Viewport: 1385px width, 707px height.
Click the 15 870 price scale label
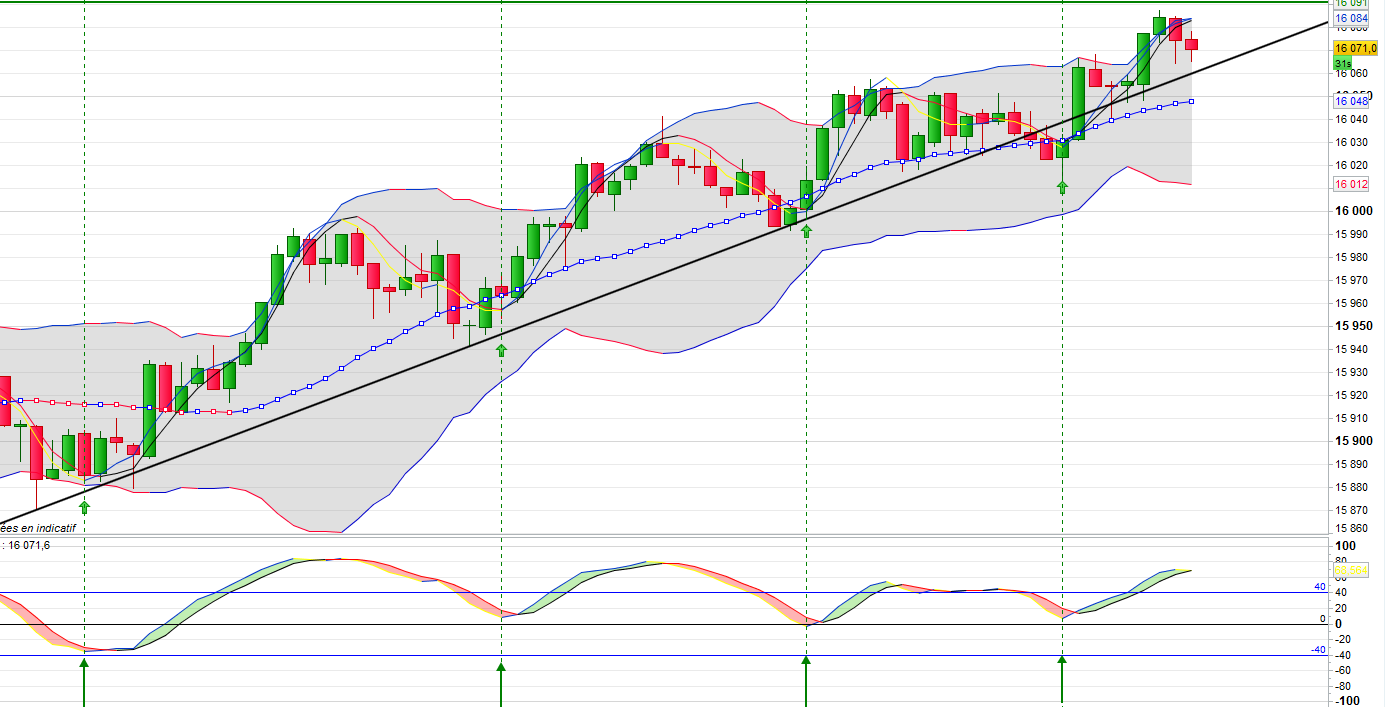tap(1353, 510)
